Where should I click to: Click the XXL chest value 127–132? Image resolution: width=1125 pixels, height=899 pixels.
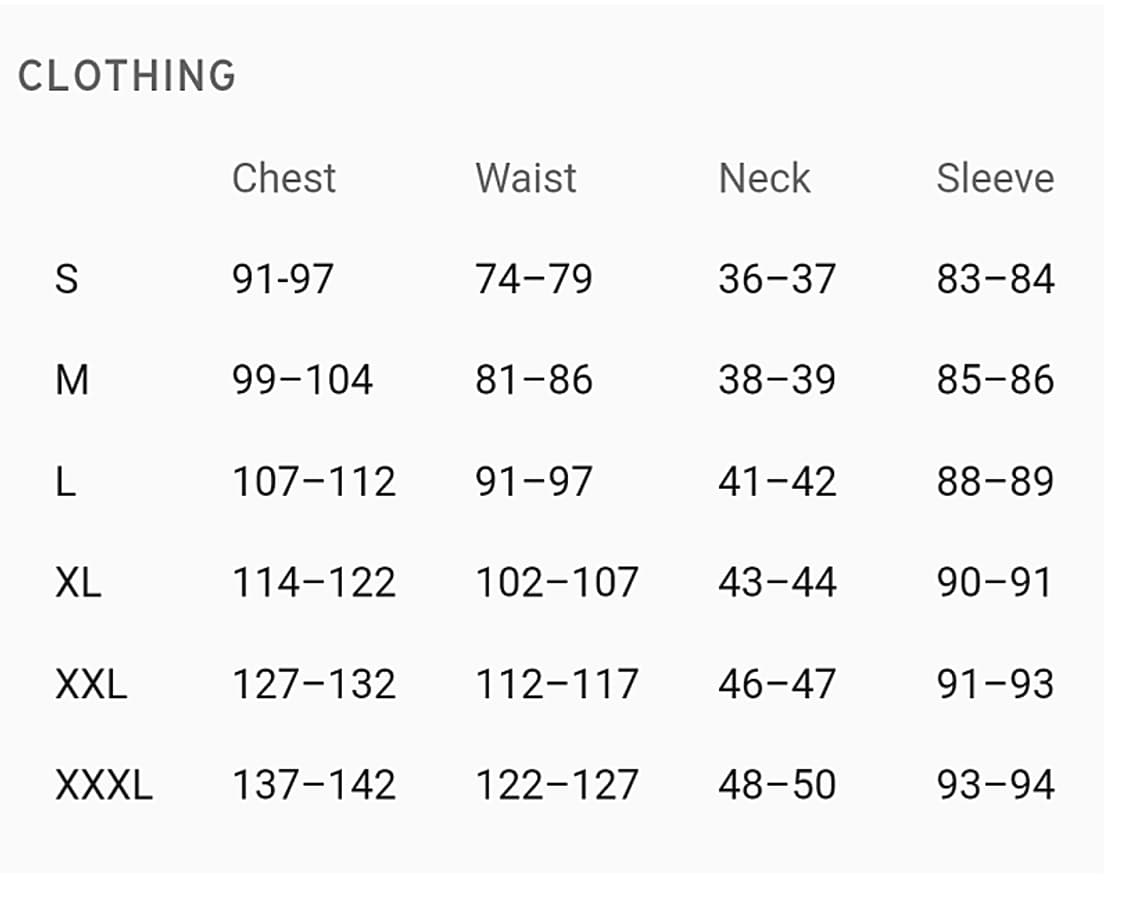pos(314,684)
